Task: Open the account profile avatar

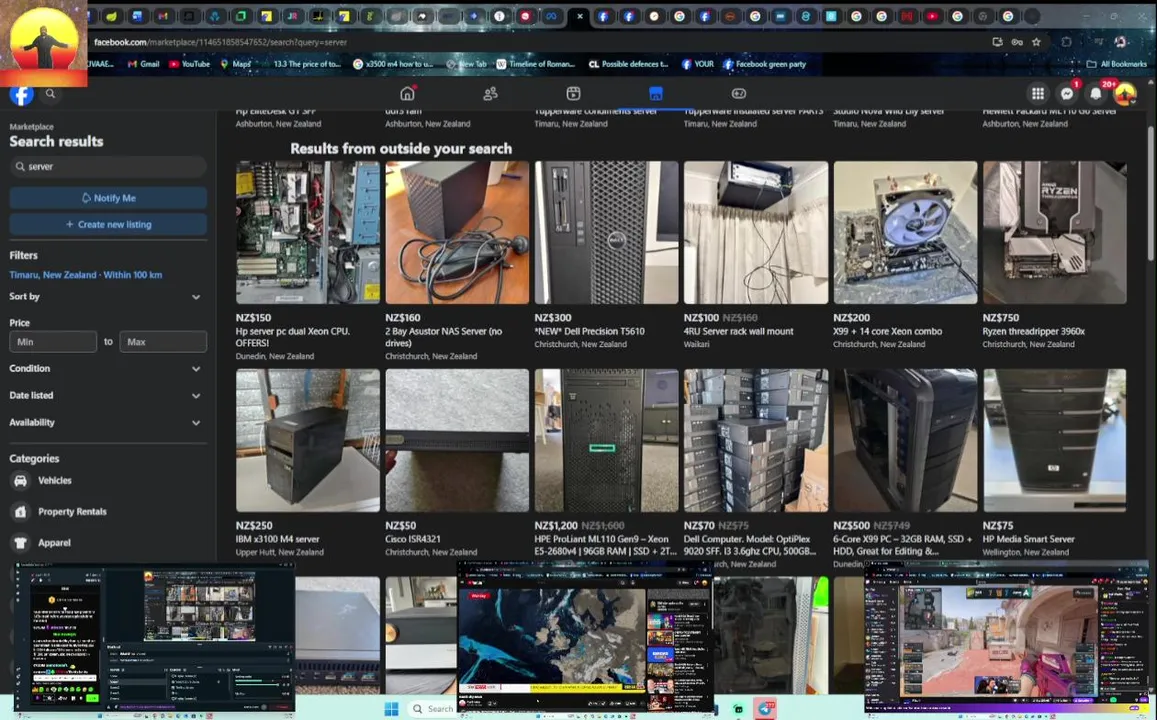Action: click(x=1125, y=94)
